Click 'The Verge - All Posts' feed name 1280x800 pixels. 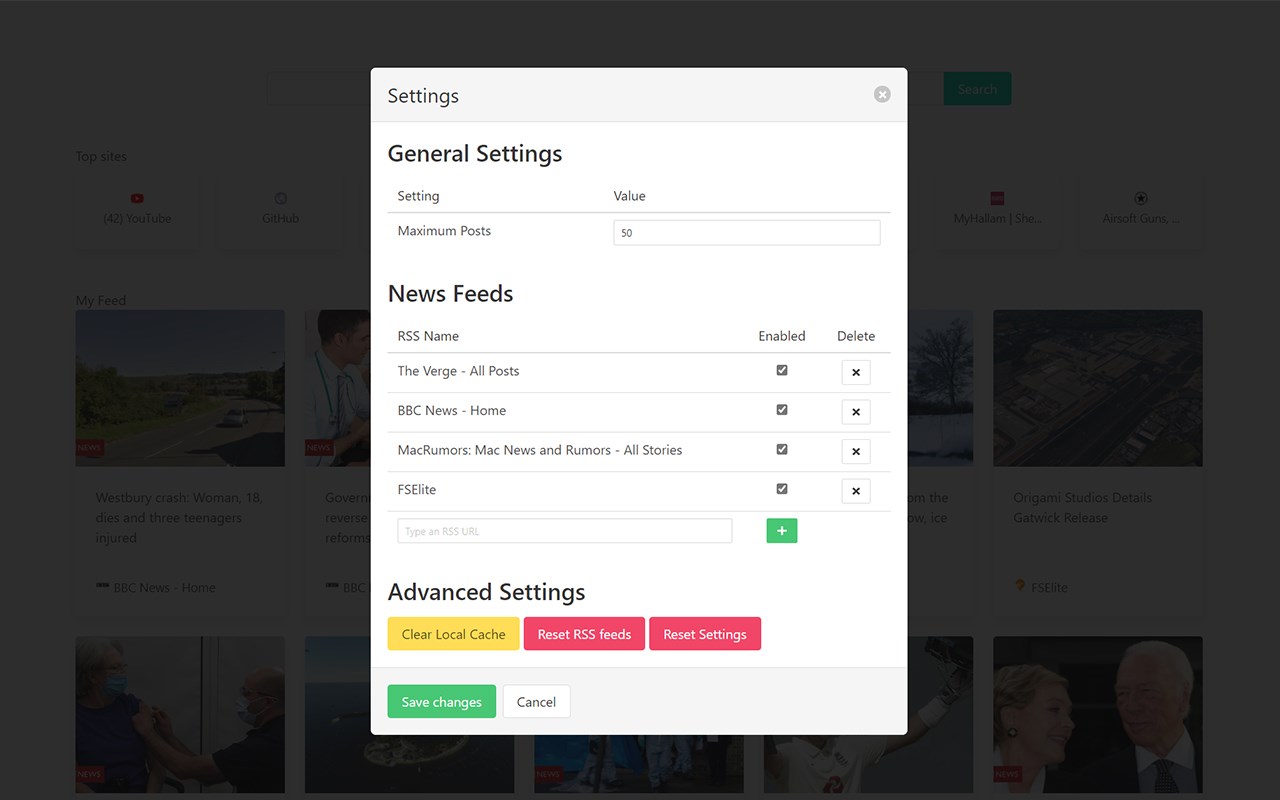pyautogui.click(x=459, y=371)
